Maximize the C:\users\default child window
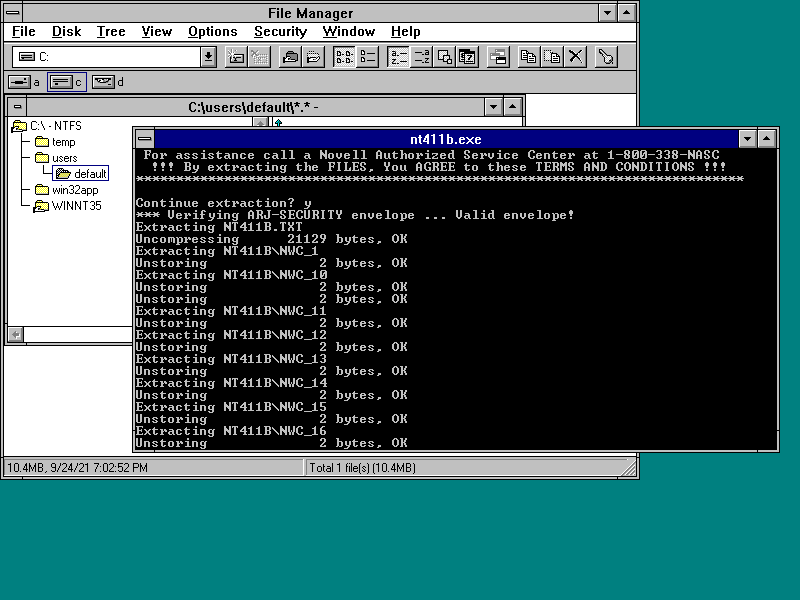This screenshot has width=800, height=600. [x=512, y=107]
